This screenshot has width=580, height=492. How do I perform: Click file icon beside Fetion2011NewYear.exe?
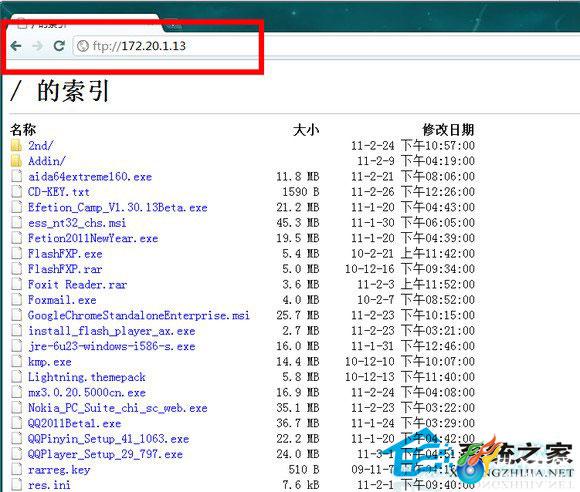coord(16,238)
